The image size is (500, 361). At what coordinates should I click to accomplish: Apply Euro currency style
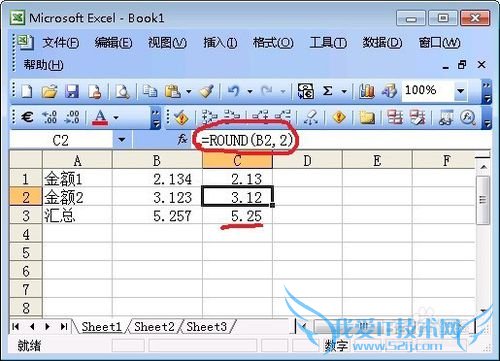click(x=27, y=117)
